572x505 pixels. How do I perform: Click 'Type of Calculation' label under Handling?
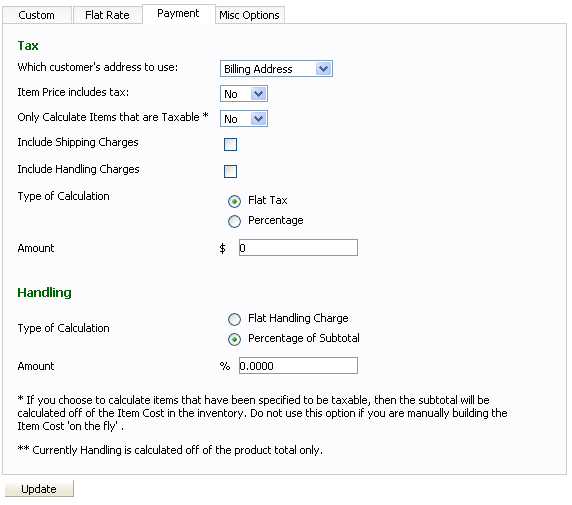click(x=63, y=328)
